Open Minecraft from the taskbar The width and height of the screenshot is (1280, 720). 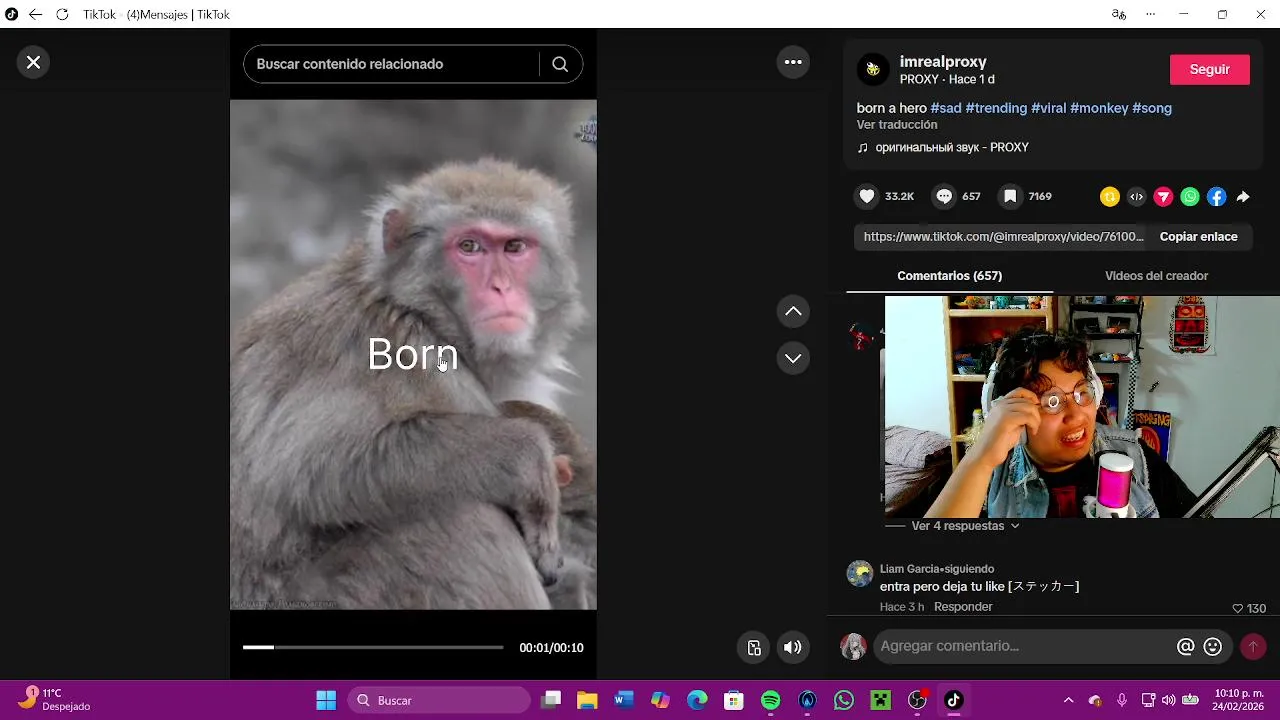click(880, 700)
